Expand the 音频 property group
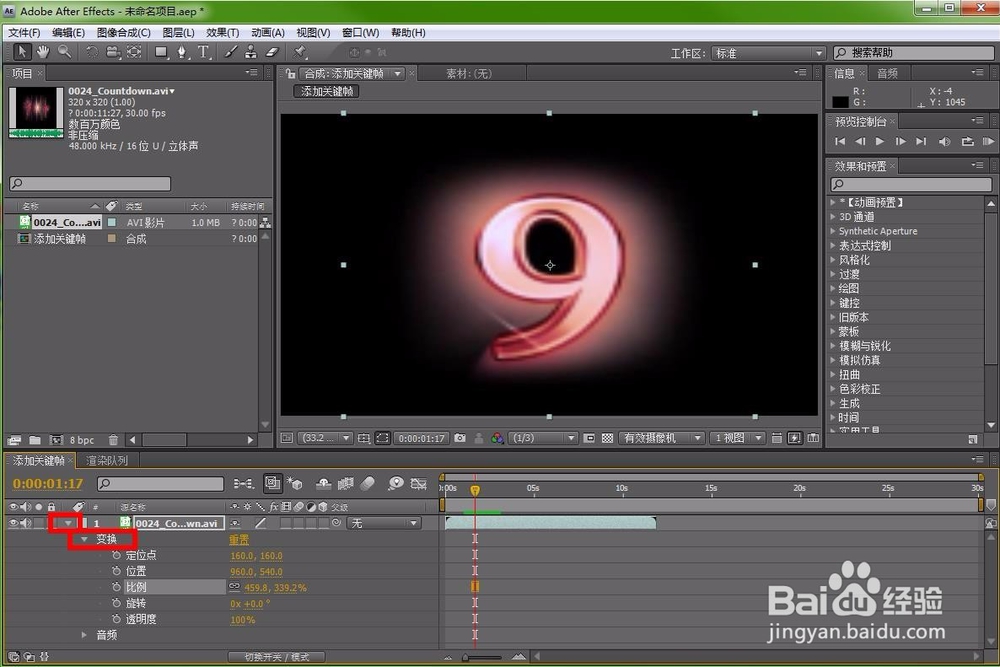1000x667 pixels. pos(84,635)
